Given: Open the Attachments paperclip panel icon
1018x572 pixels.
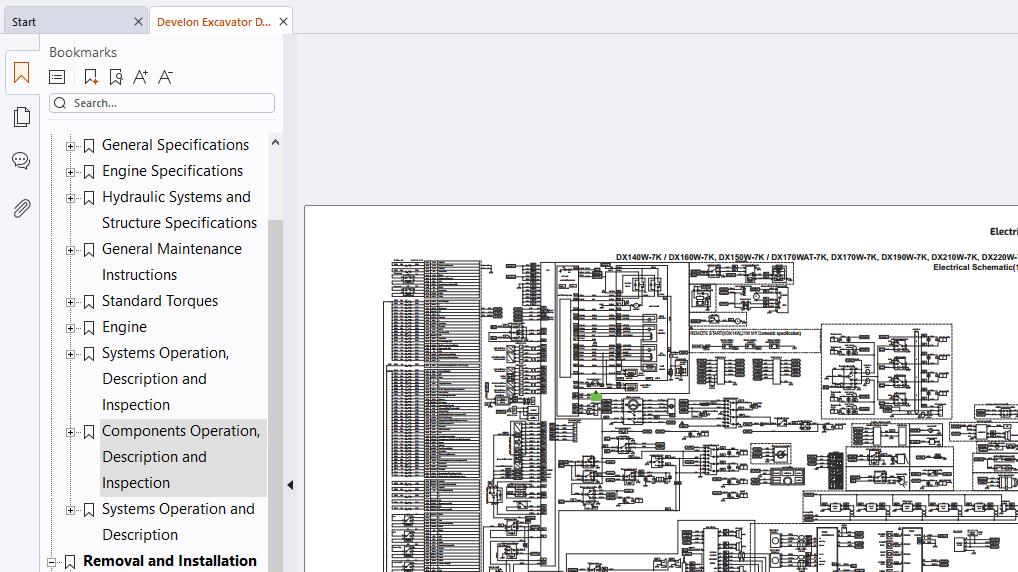Looking at the screenshot, I should (x=21, y=208).
